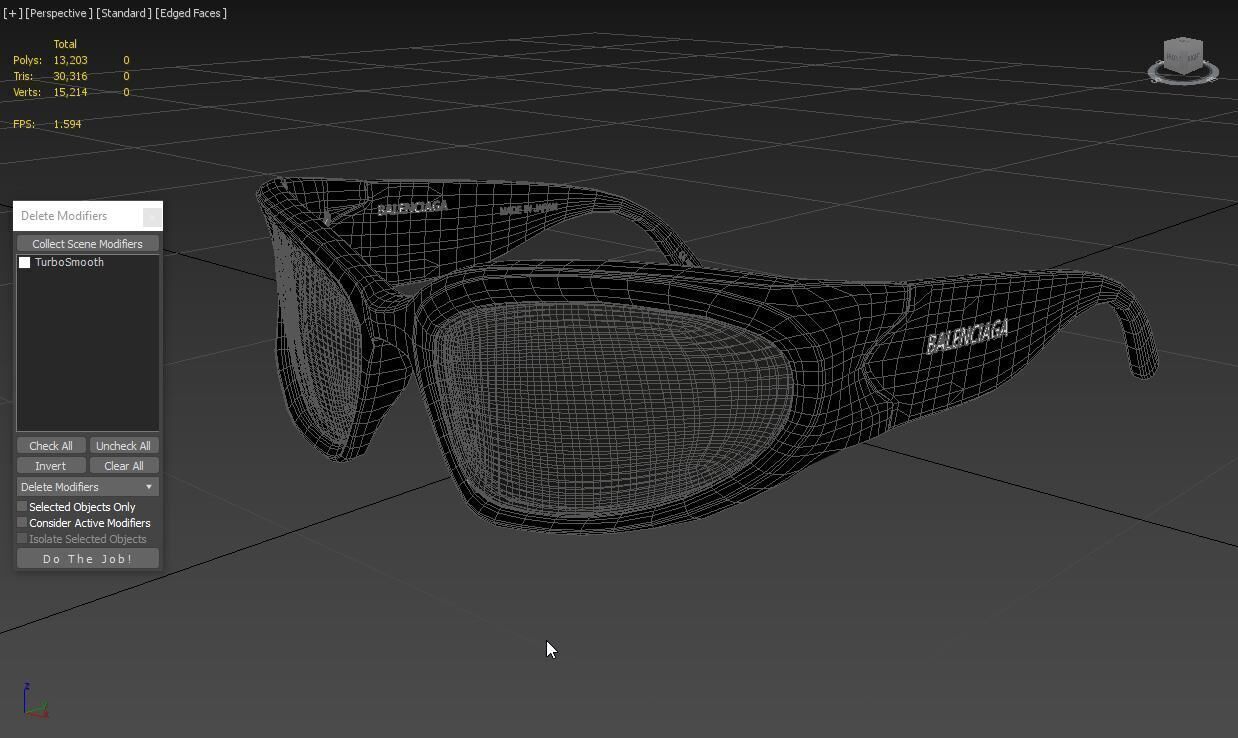Image resolution: width=1238 pixels, height=738 pixels.
Task: Close the Delete Modifiers dialog
Action: tap(151, 216)
